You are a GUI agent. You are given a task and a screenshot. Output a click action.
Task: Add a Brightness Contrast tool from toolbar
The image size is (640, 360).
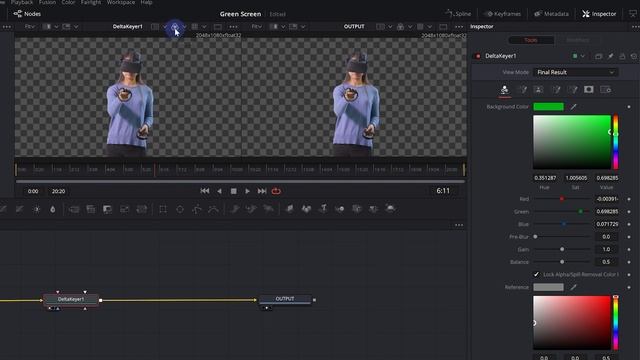[36, 209]
